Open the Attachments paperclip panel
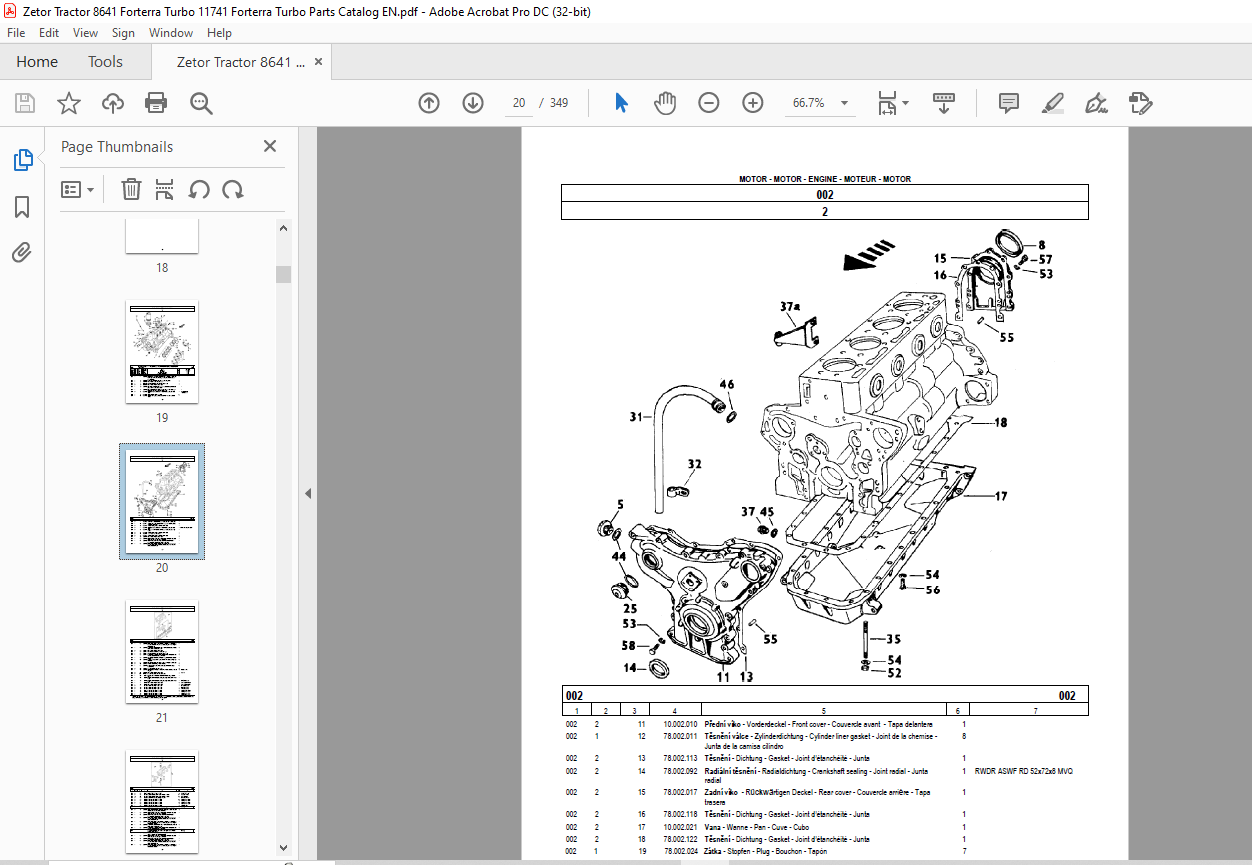 click(x=22, y=253)
